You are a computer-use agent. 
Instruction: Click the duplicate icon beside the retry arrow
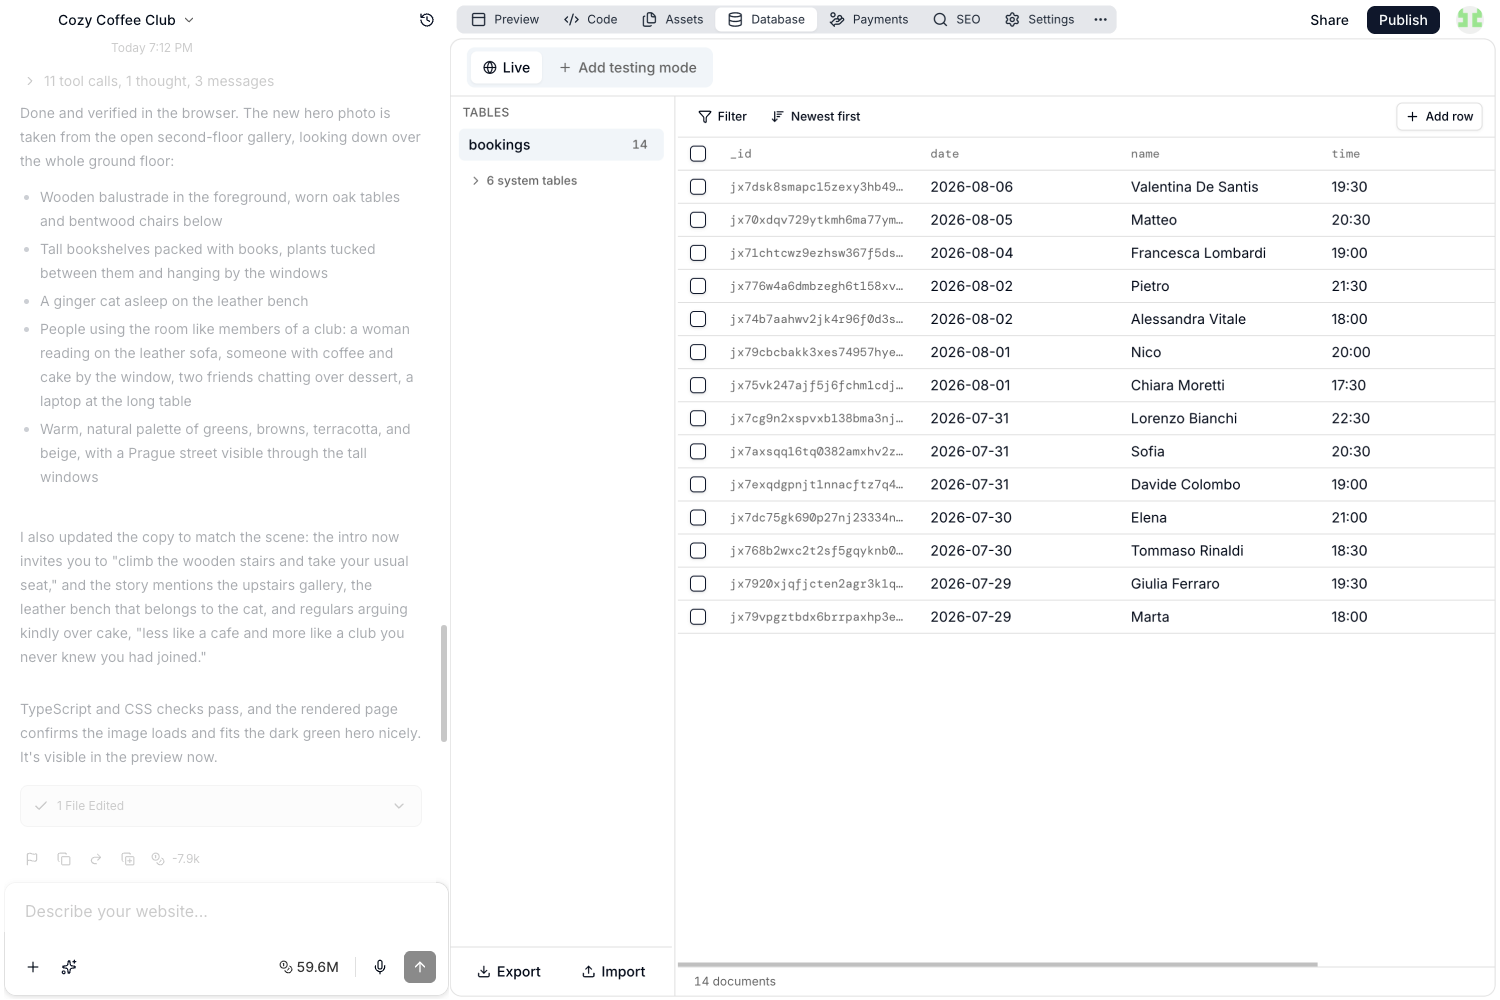128,858
